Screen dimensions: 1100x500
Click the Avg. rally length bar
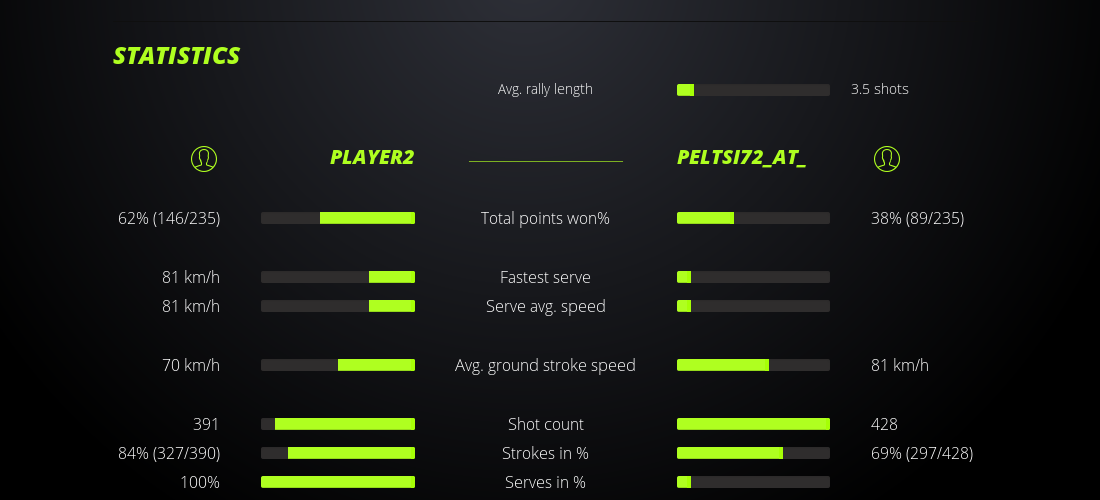[x=753, y=90]
